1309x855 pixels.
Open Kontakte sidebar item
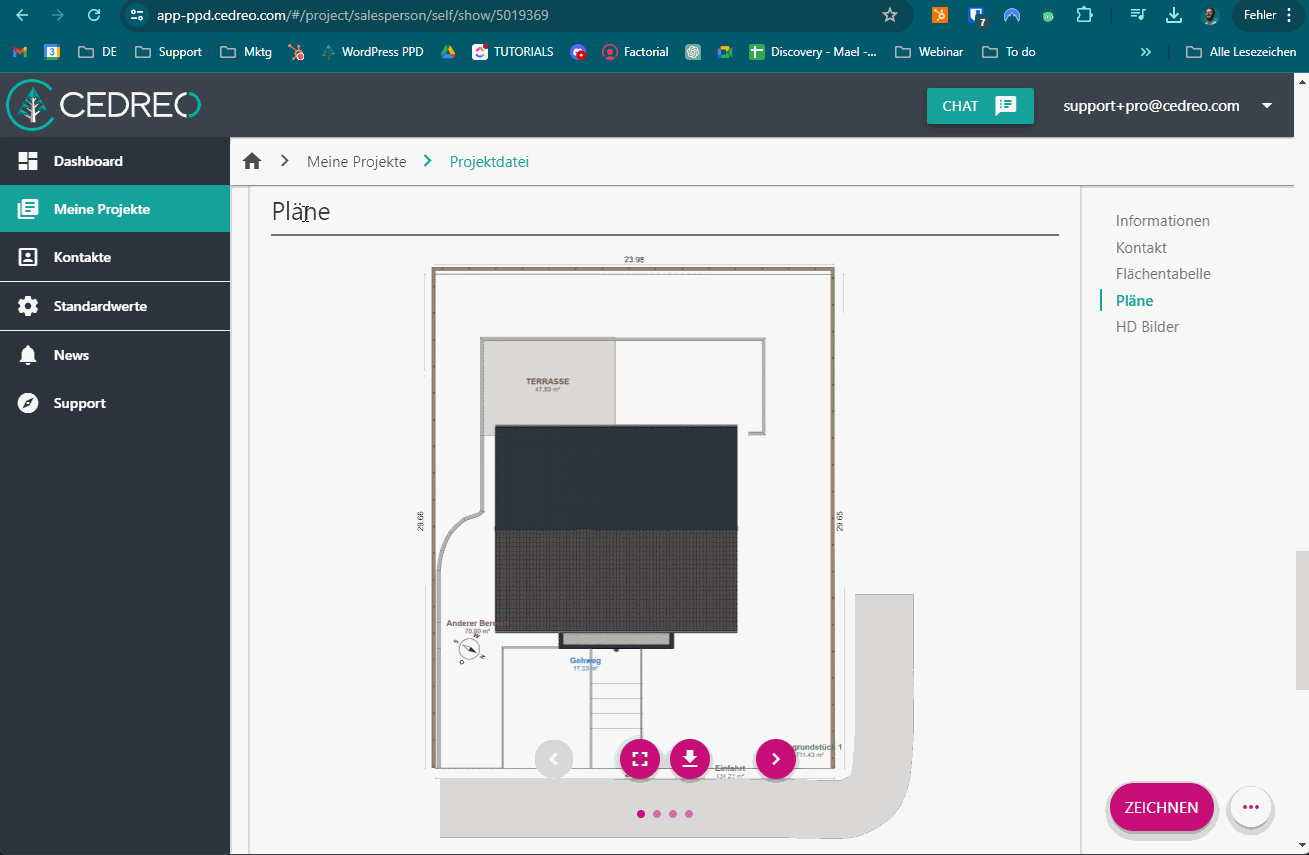click(x=115, y=257)
